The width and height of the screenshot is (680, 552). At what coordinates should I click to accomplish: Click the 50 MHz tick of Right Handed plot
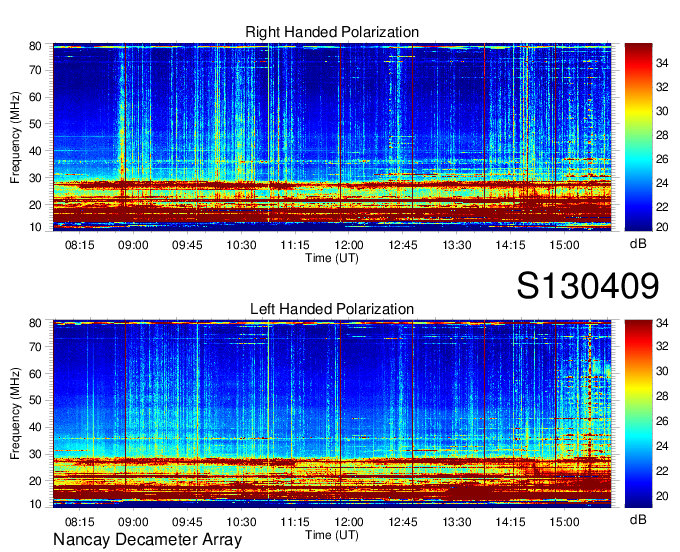coord(35,124)
